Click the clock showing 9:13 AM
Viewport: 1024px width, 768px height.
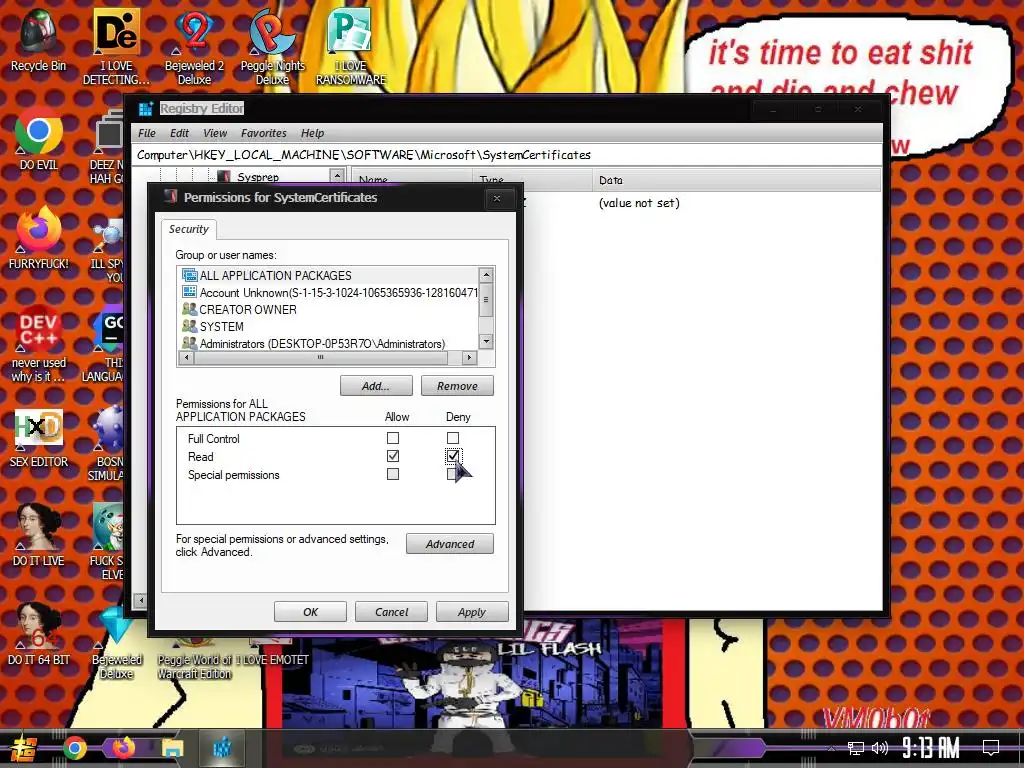pyautogui.click(x=930, y=748)
